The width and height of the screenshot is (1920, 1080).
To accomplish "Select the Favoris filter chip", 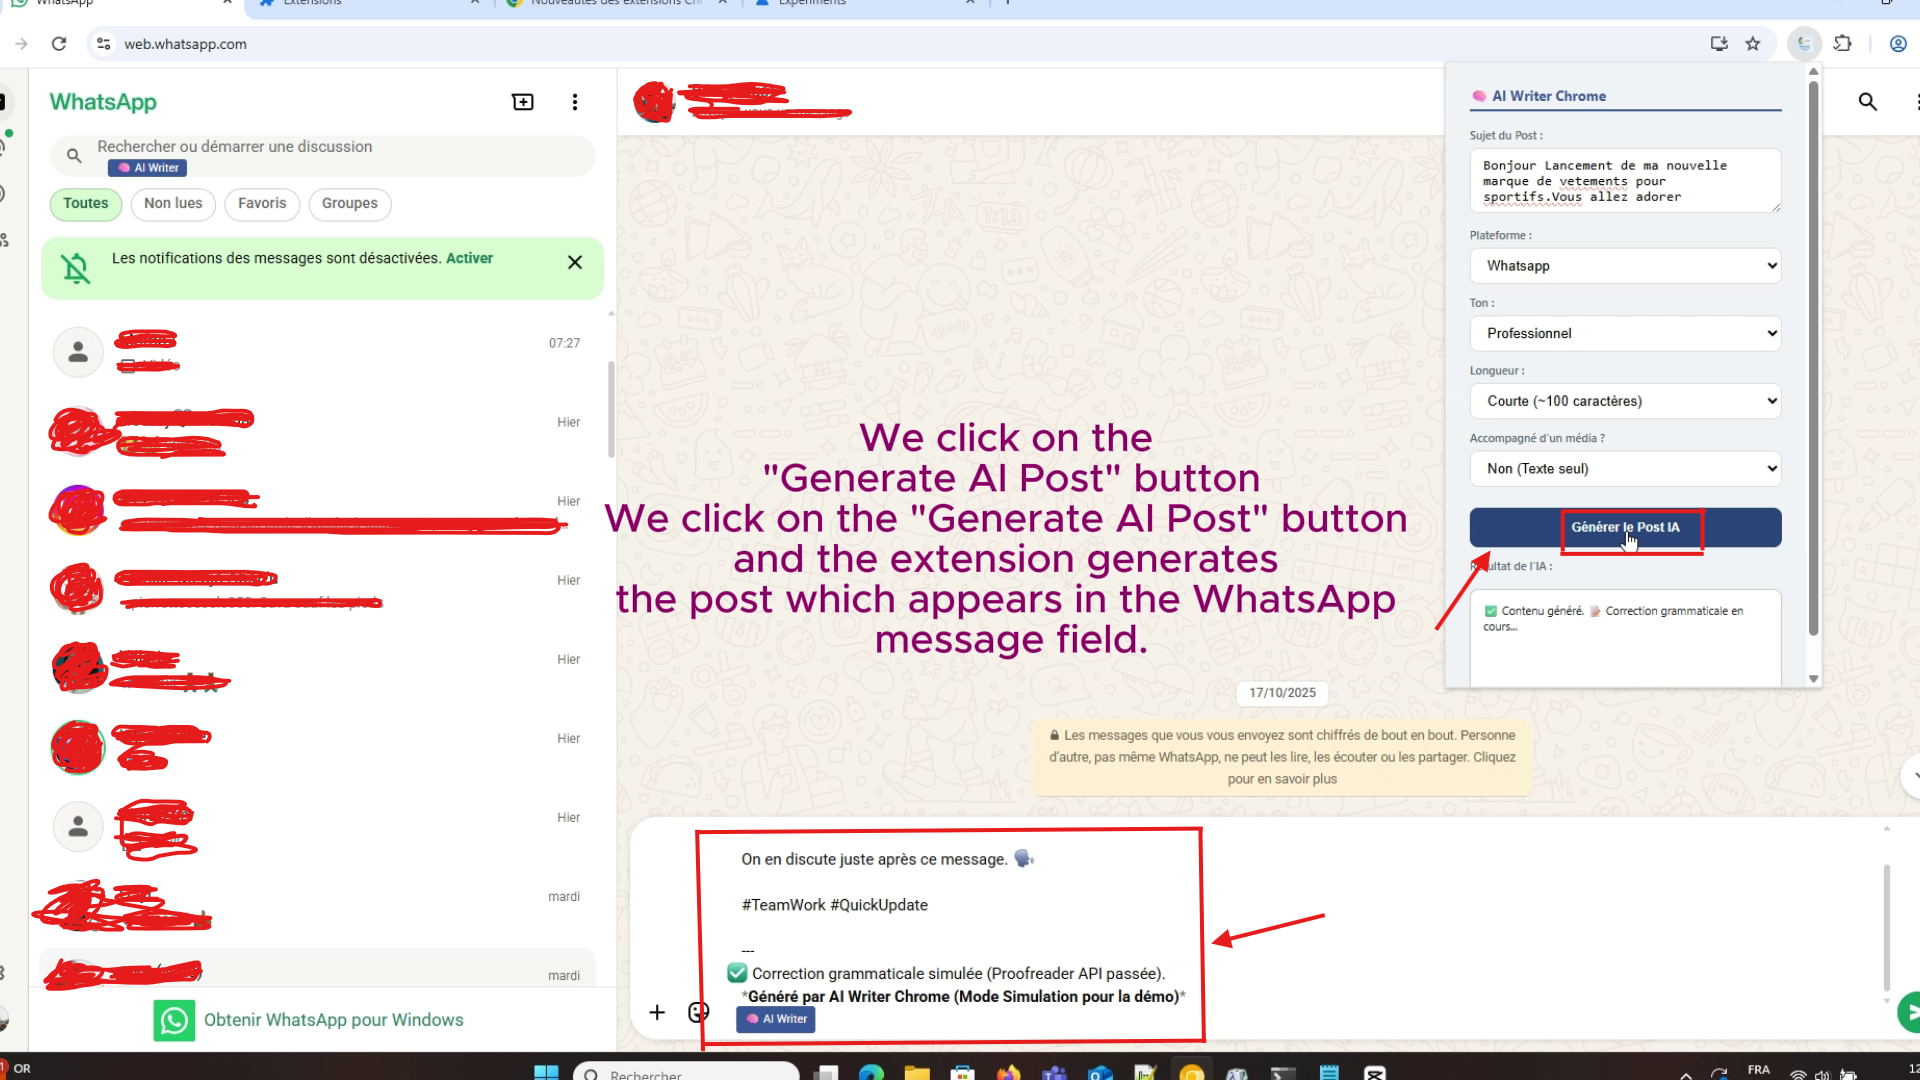I will click(x=262, y=204).
